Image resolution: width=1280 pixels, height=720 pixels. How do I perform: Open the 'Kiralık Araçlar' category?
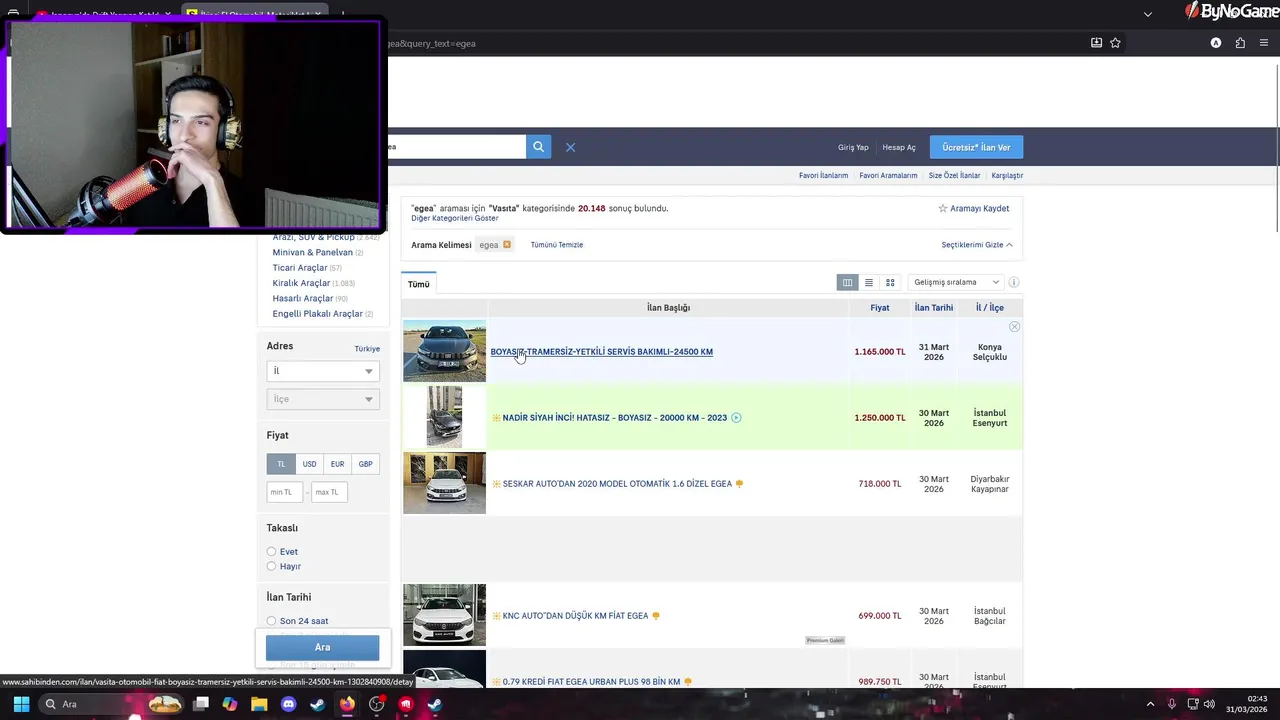301,283
